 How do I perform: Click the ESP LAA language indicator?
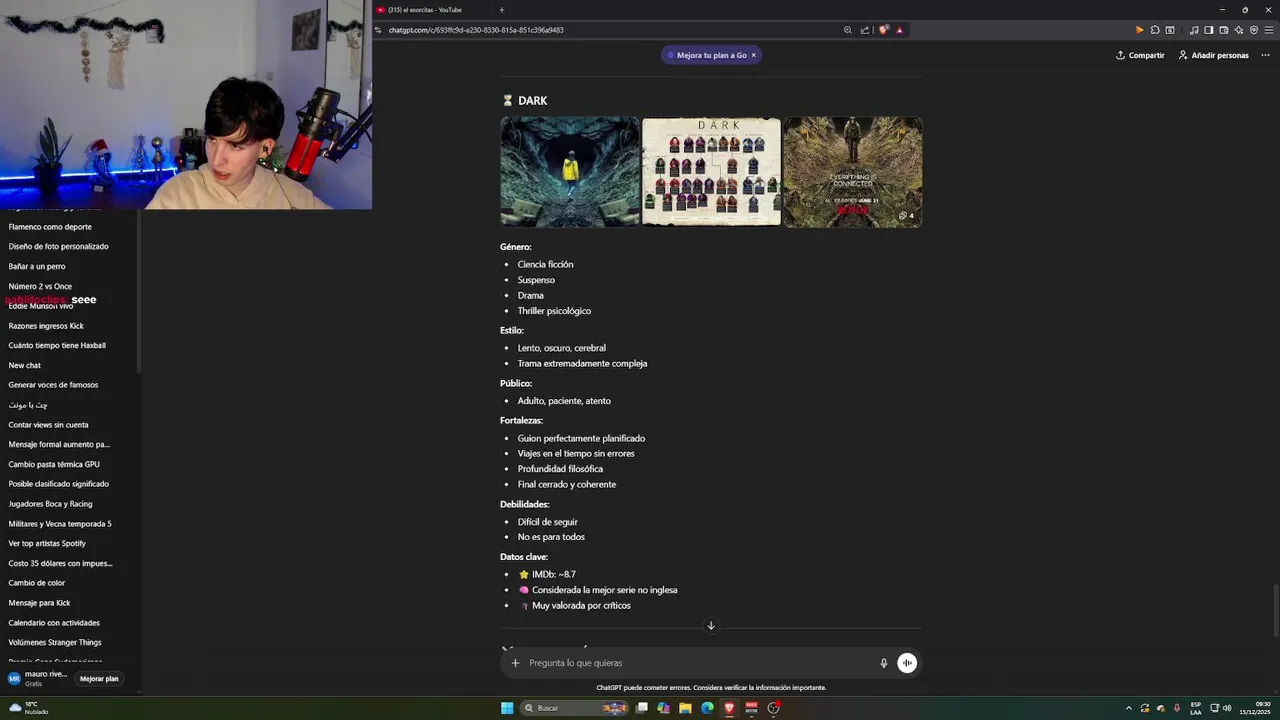1195,708
